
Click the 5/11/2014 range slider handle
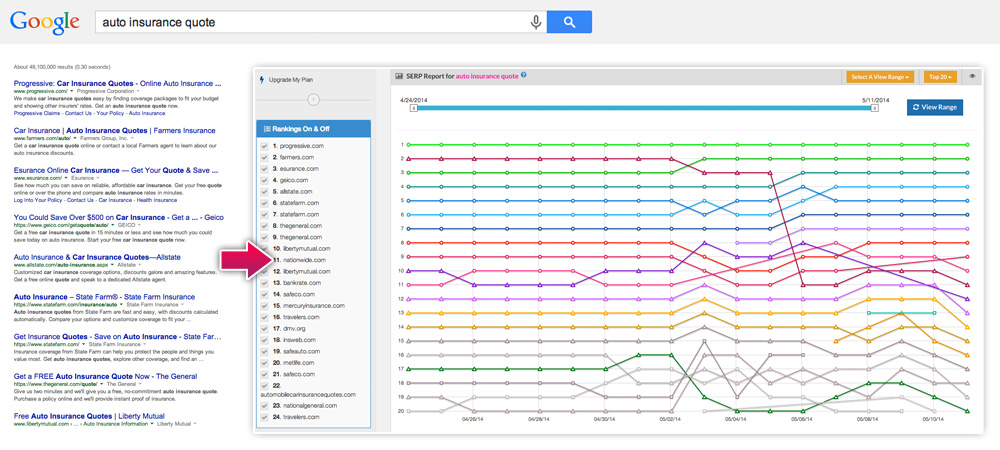874,108
